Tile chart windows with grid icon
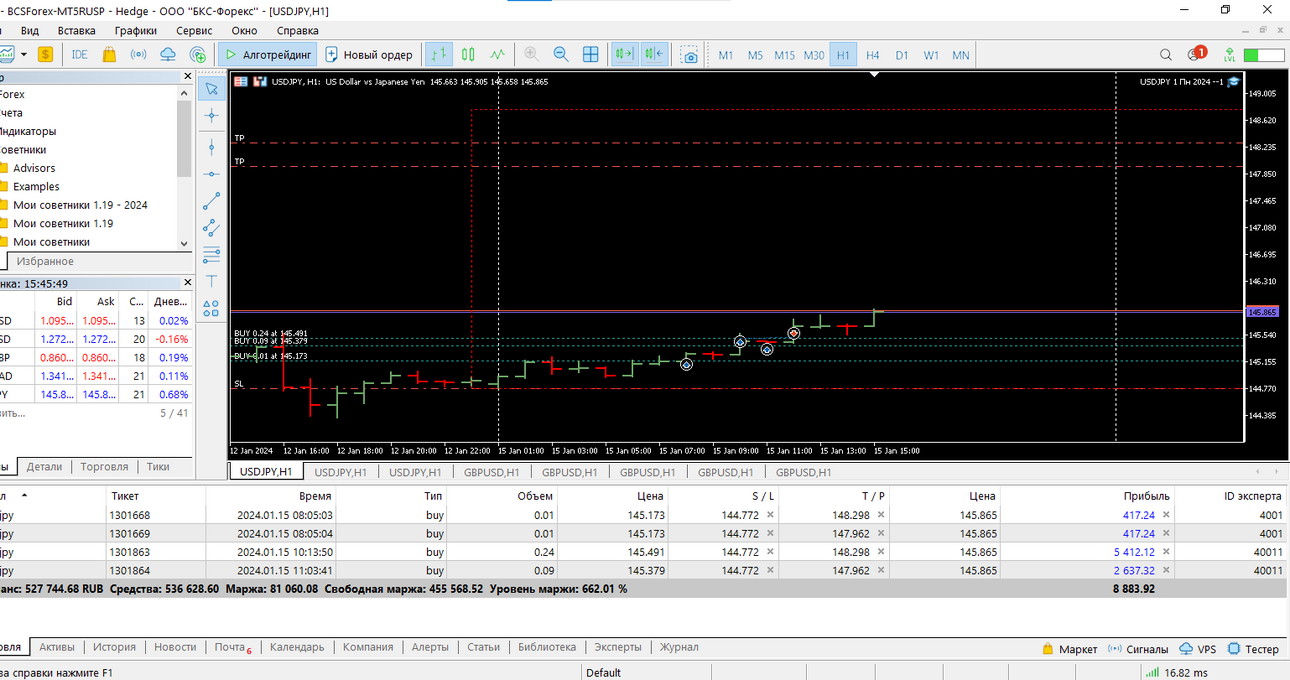The height and width of the screenshot is (680, 1290). [x=591, y=54]
